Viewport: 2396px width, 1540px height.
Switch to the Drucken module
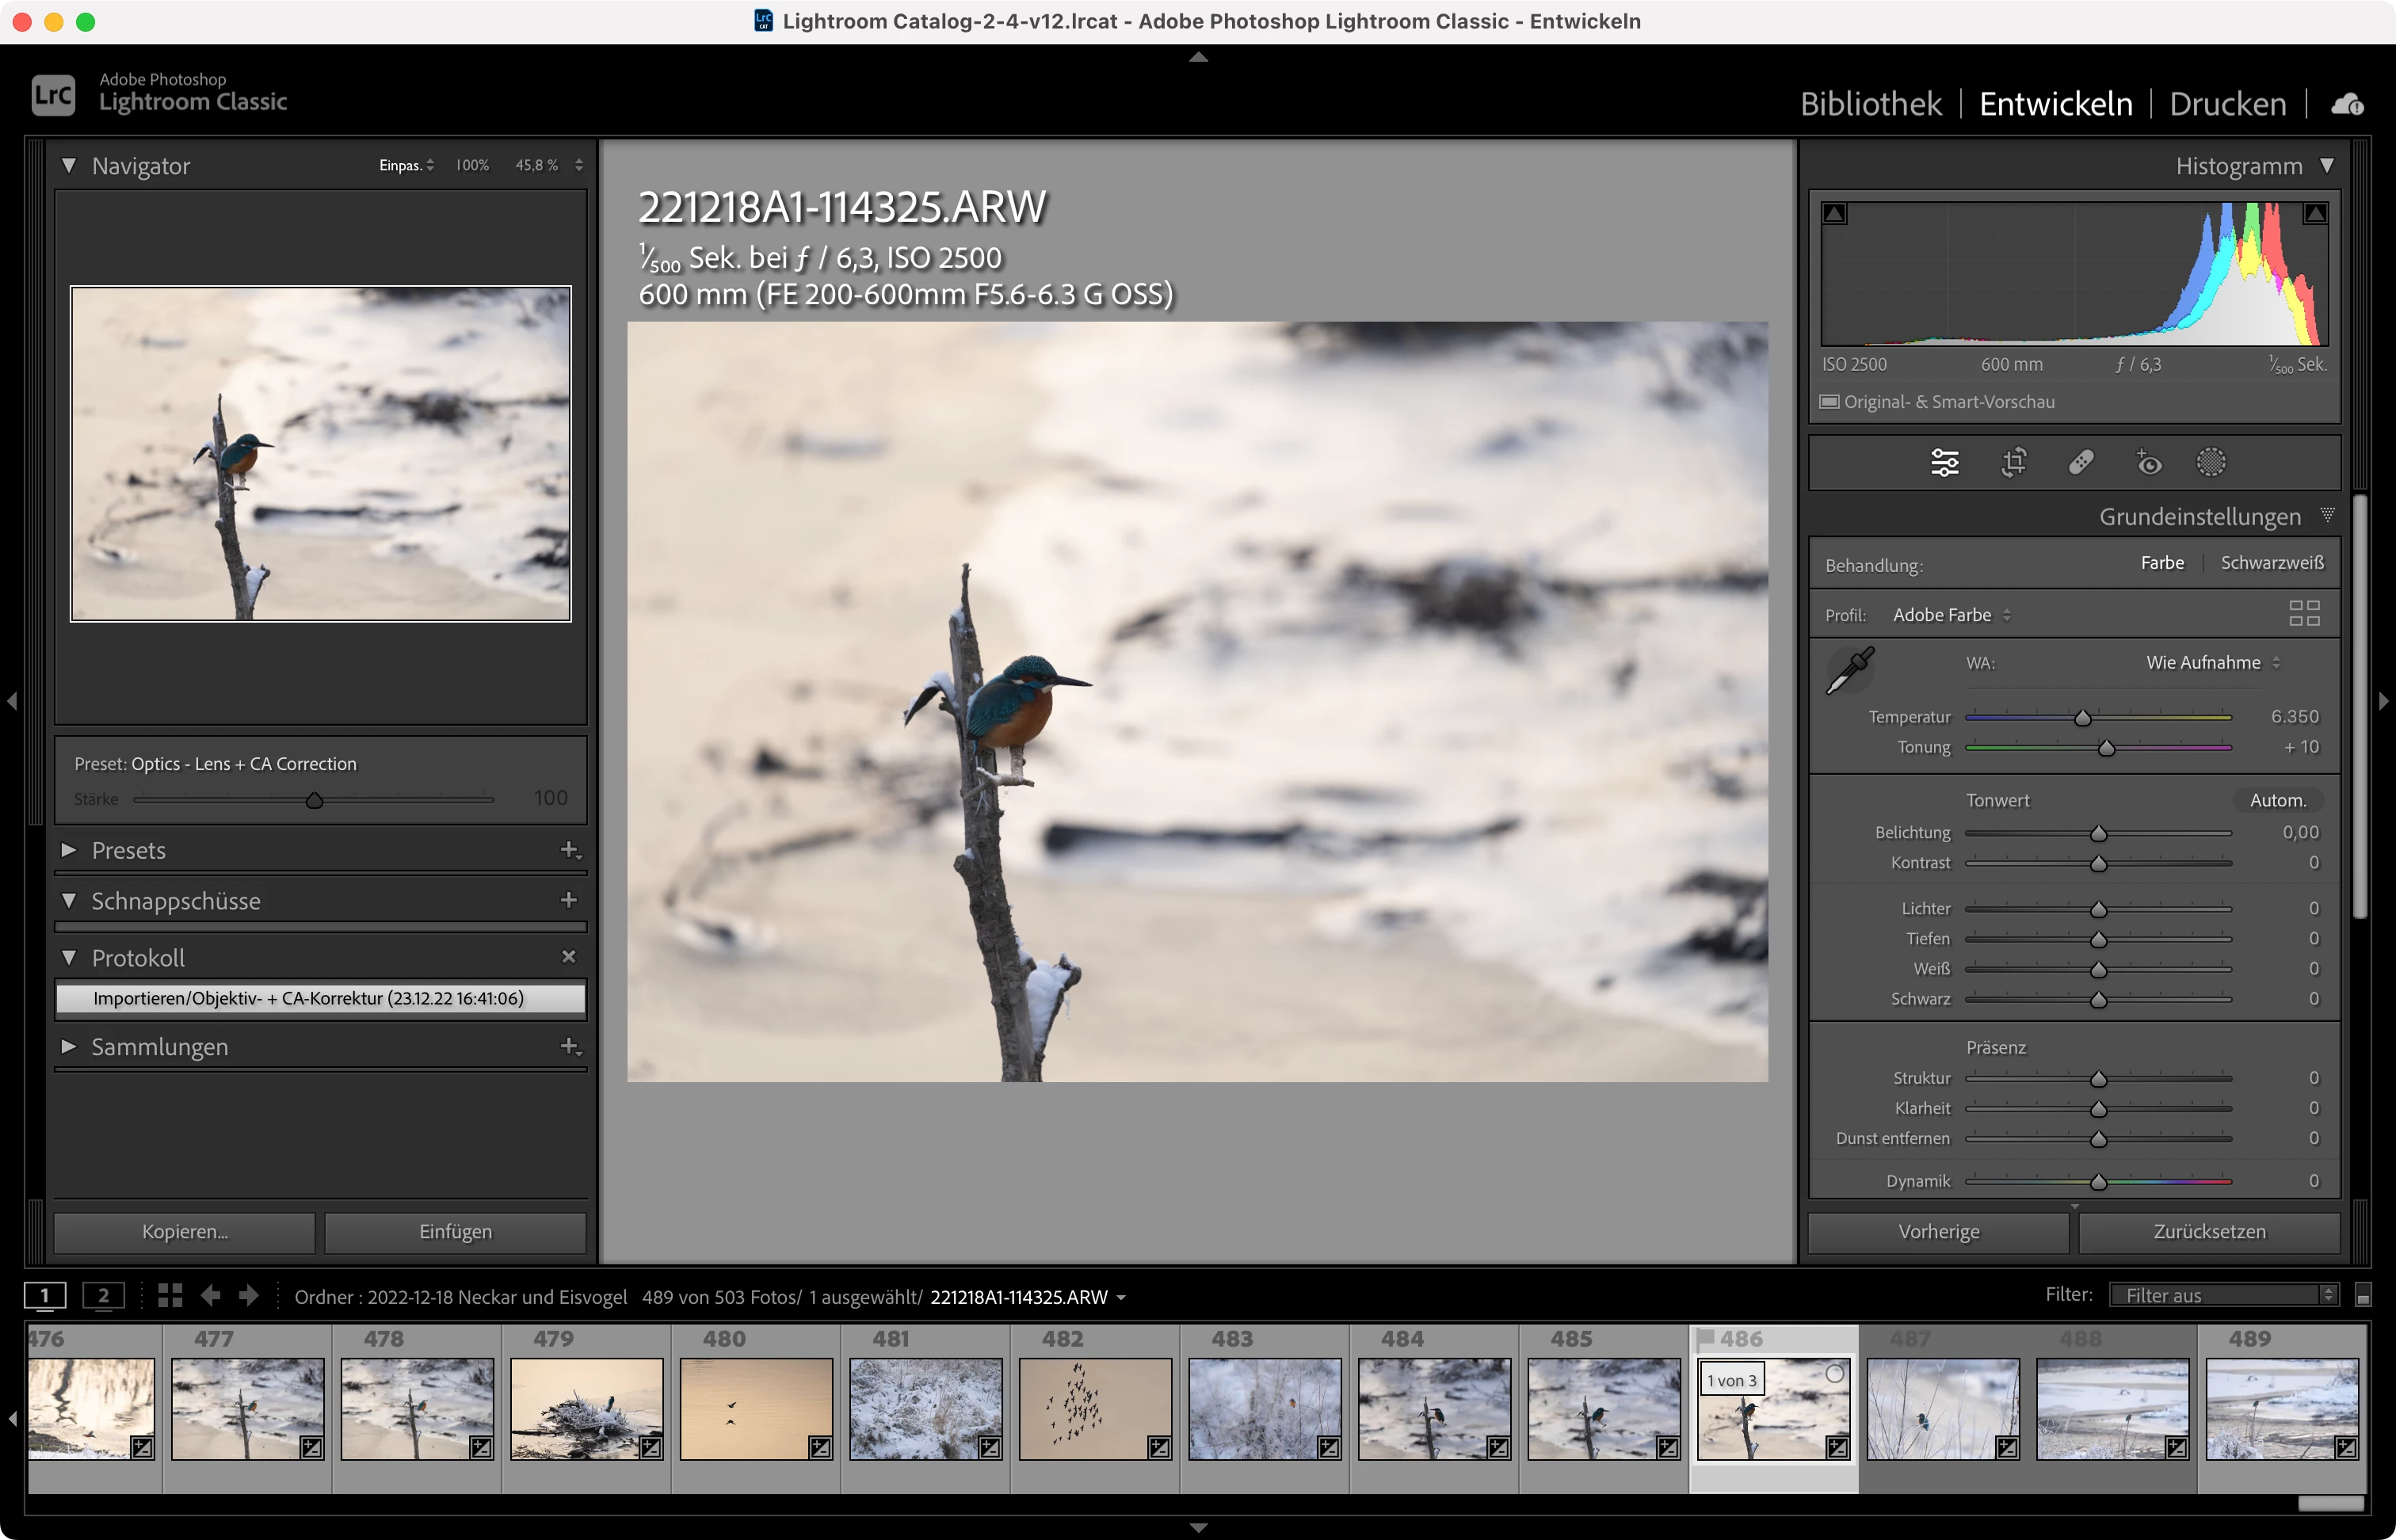pos(2227,104)
